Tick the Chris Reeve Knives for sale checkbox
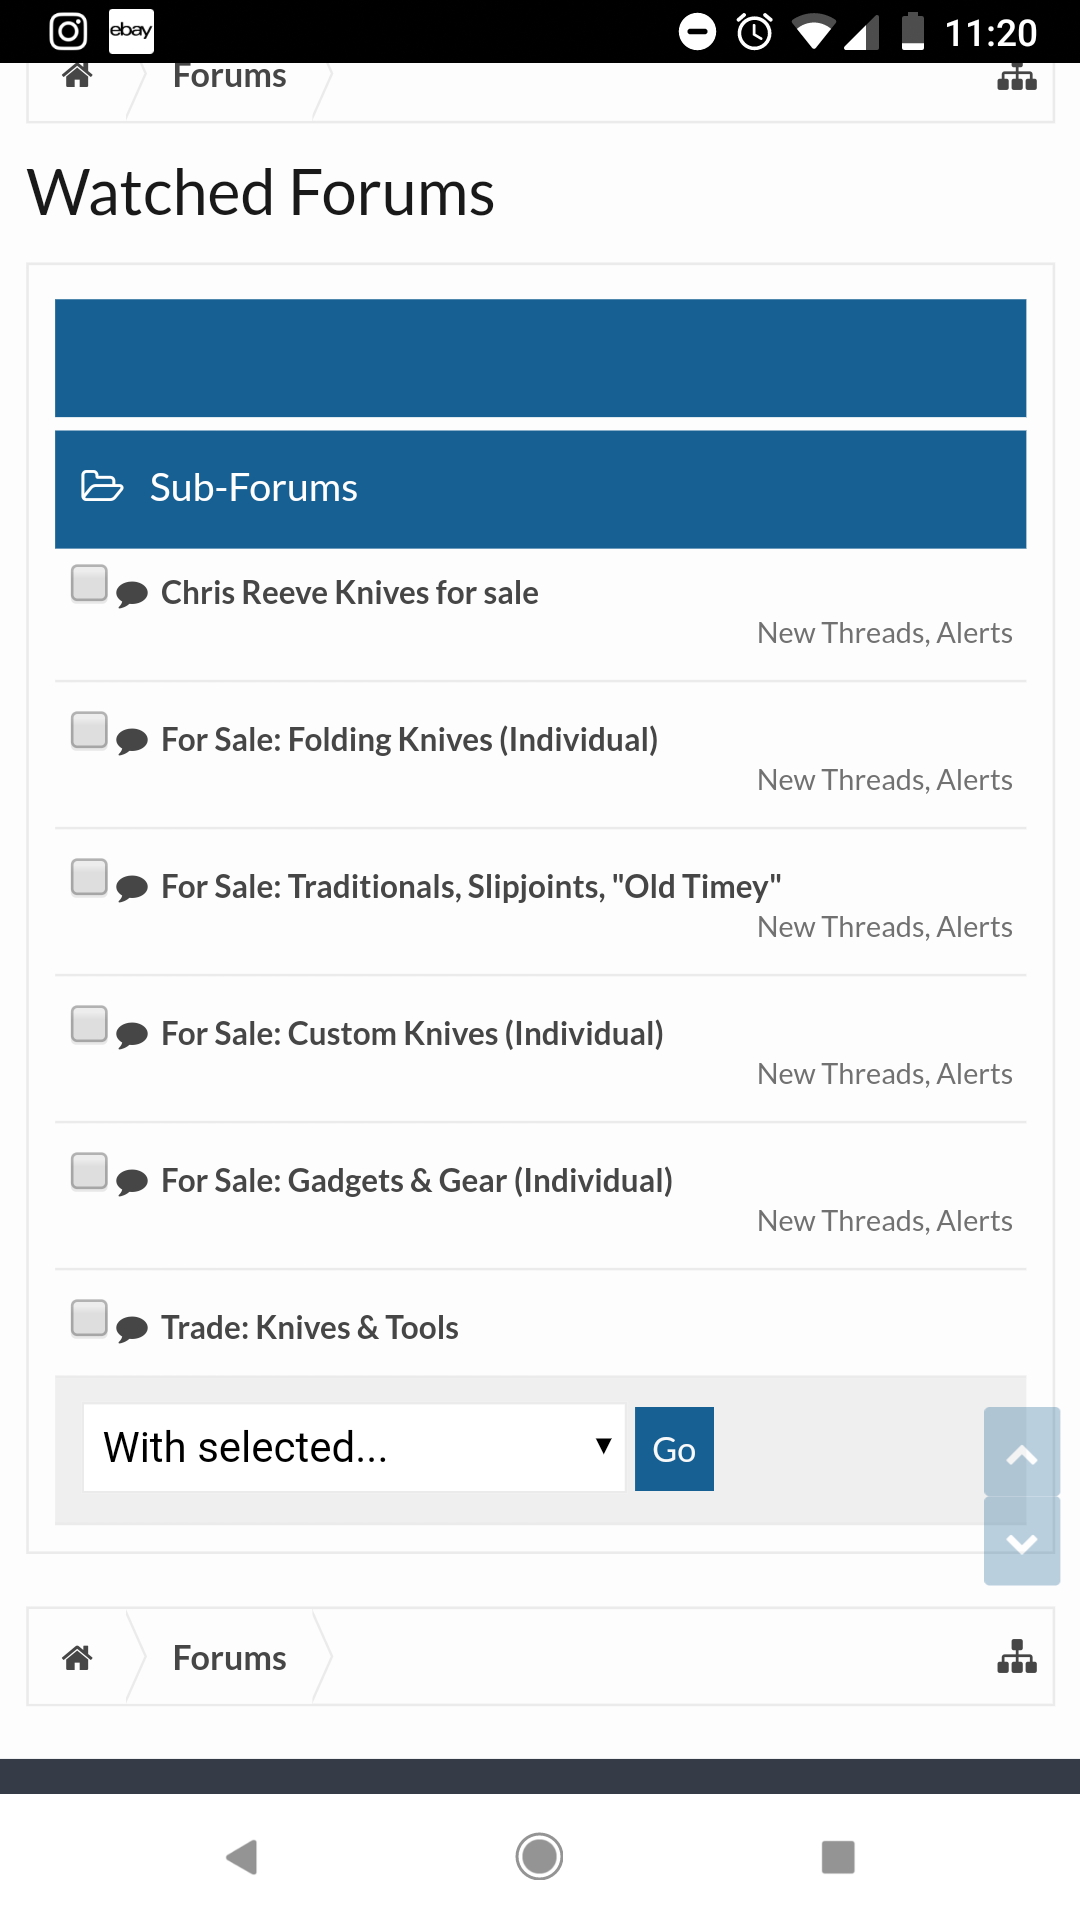The height and width of the screenshot is (1920, 1080). pos(89,583)
